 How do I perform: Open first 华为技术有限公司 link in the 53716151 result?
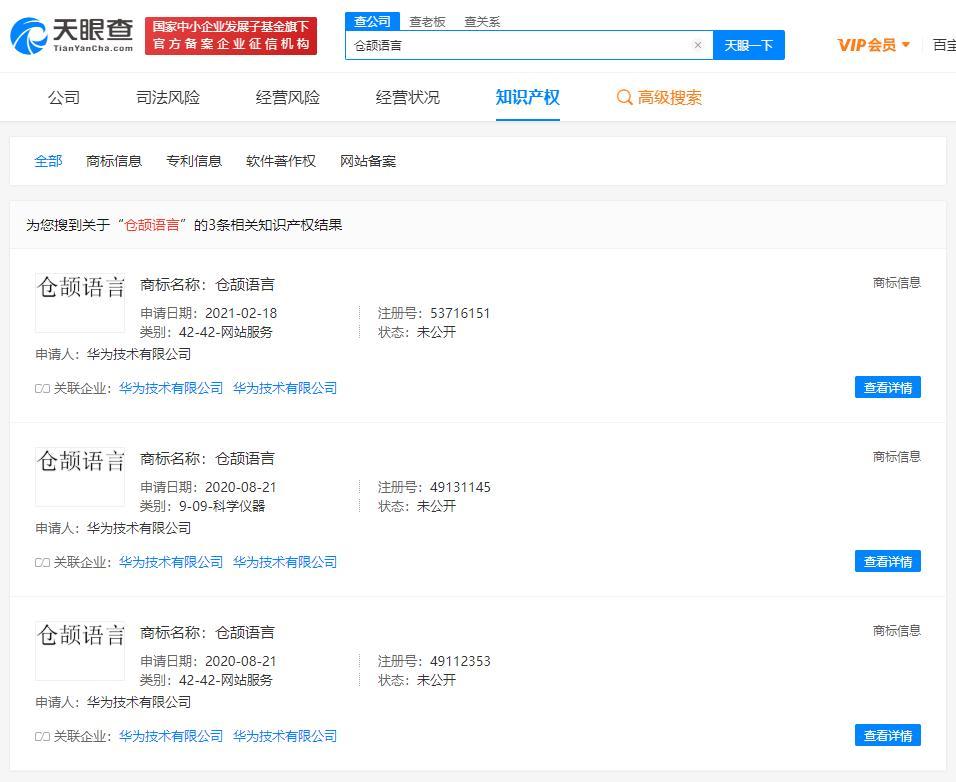coord(171,388)
